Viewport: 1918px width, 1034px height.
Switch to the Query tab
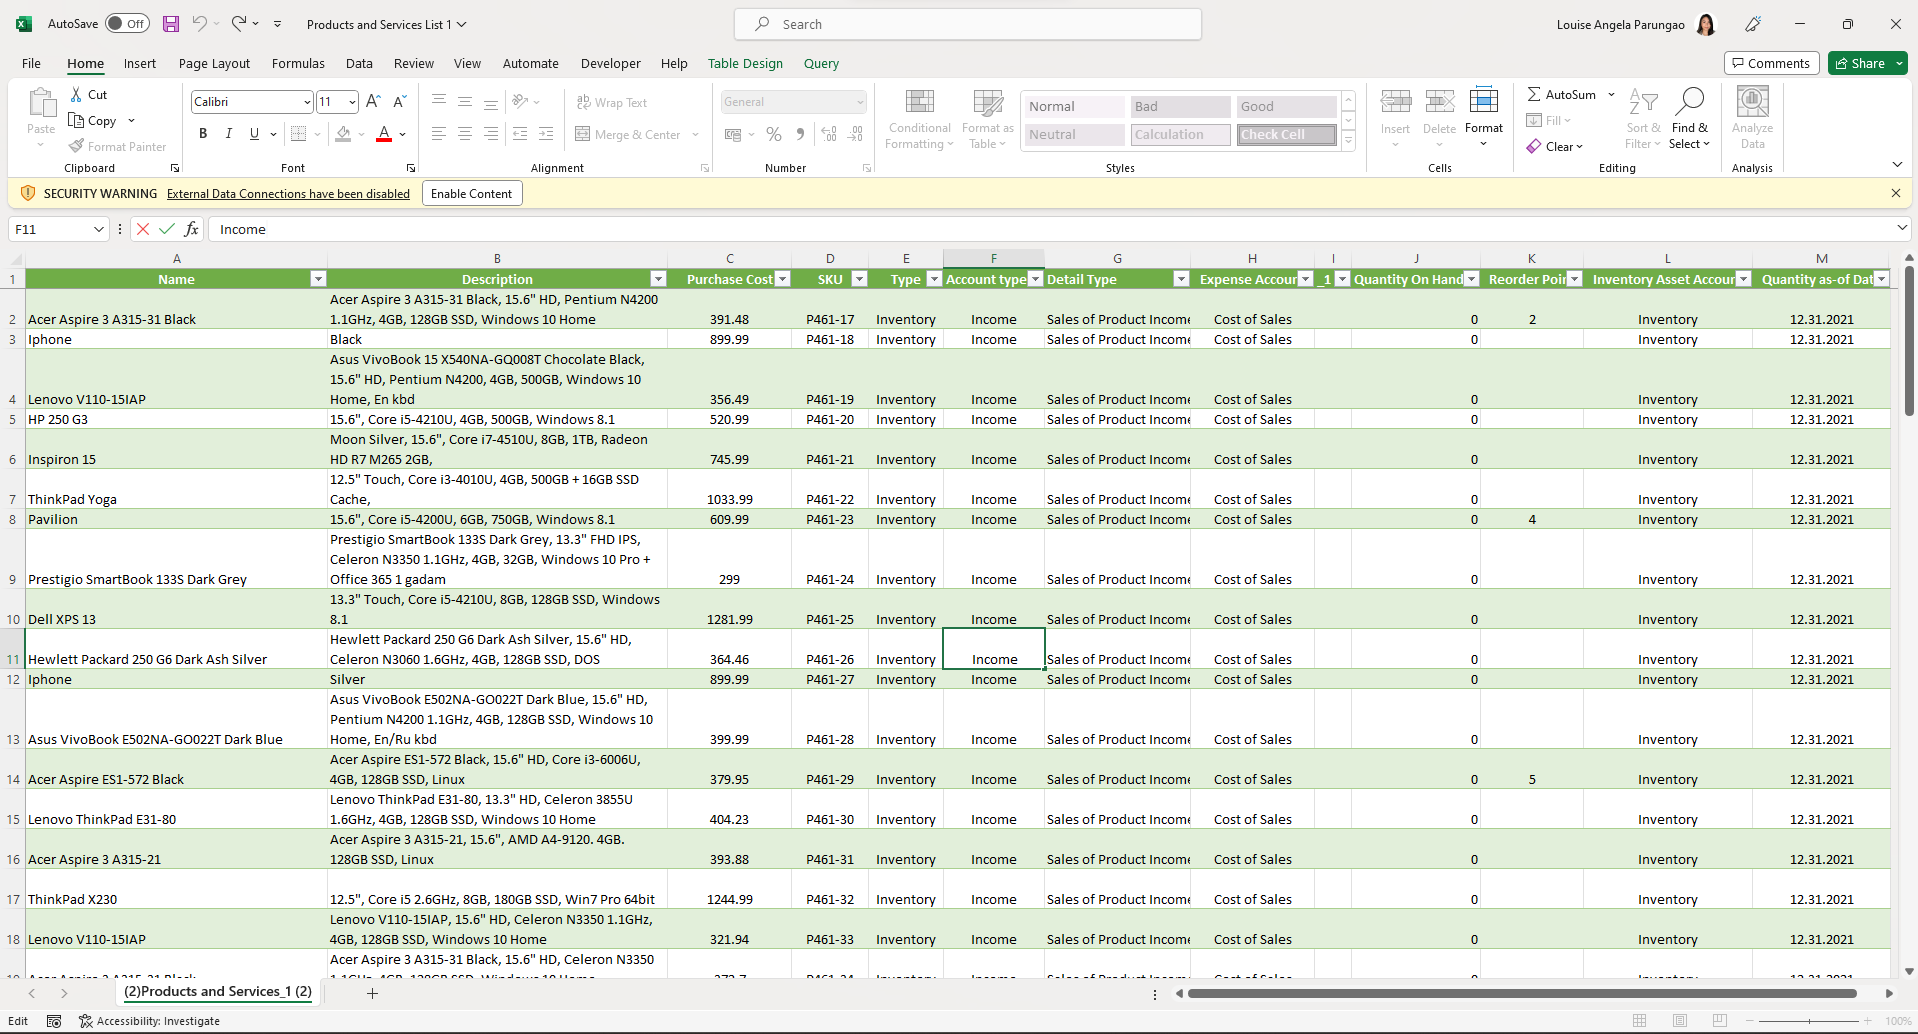click(821, 63)
